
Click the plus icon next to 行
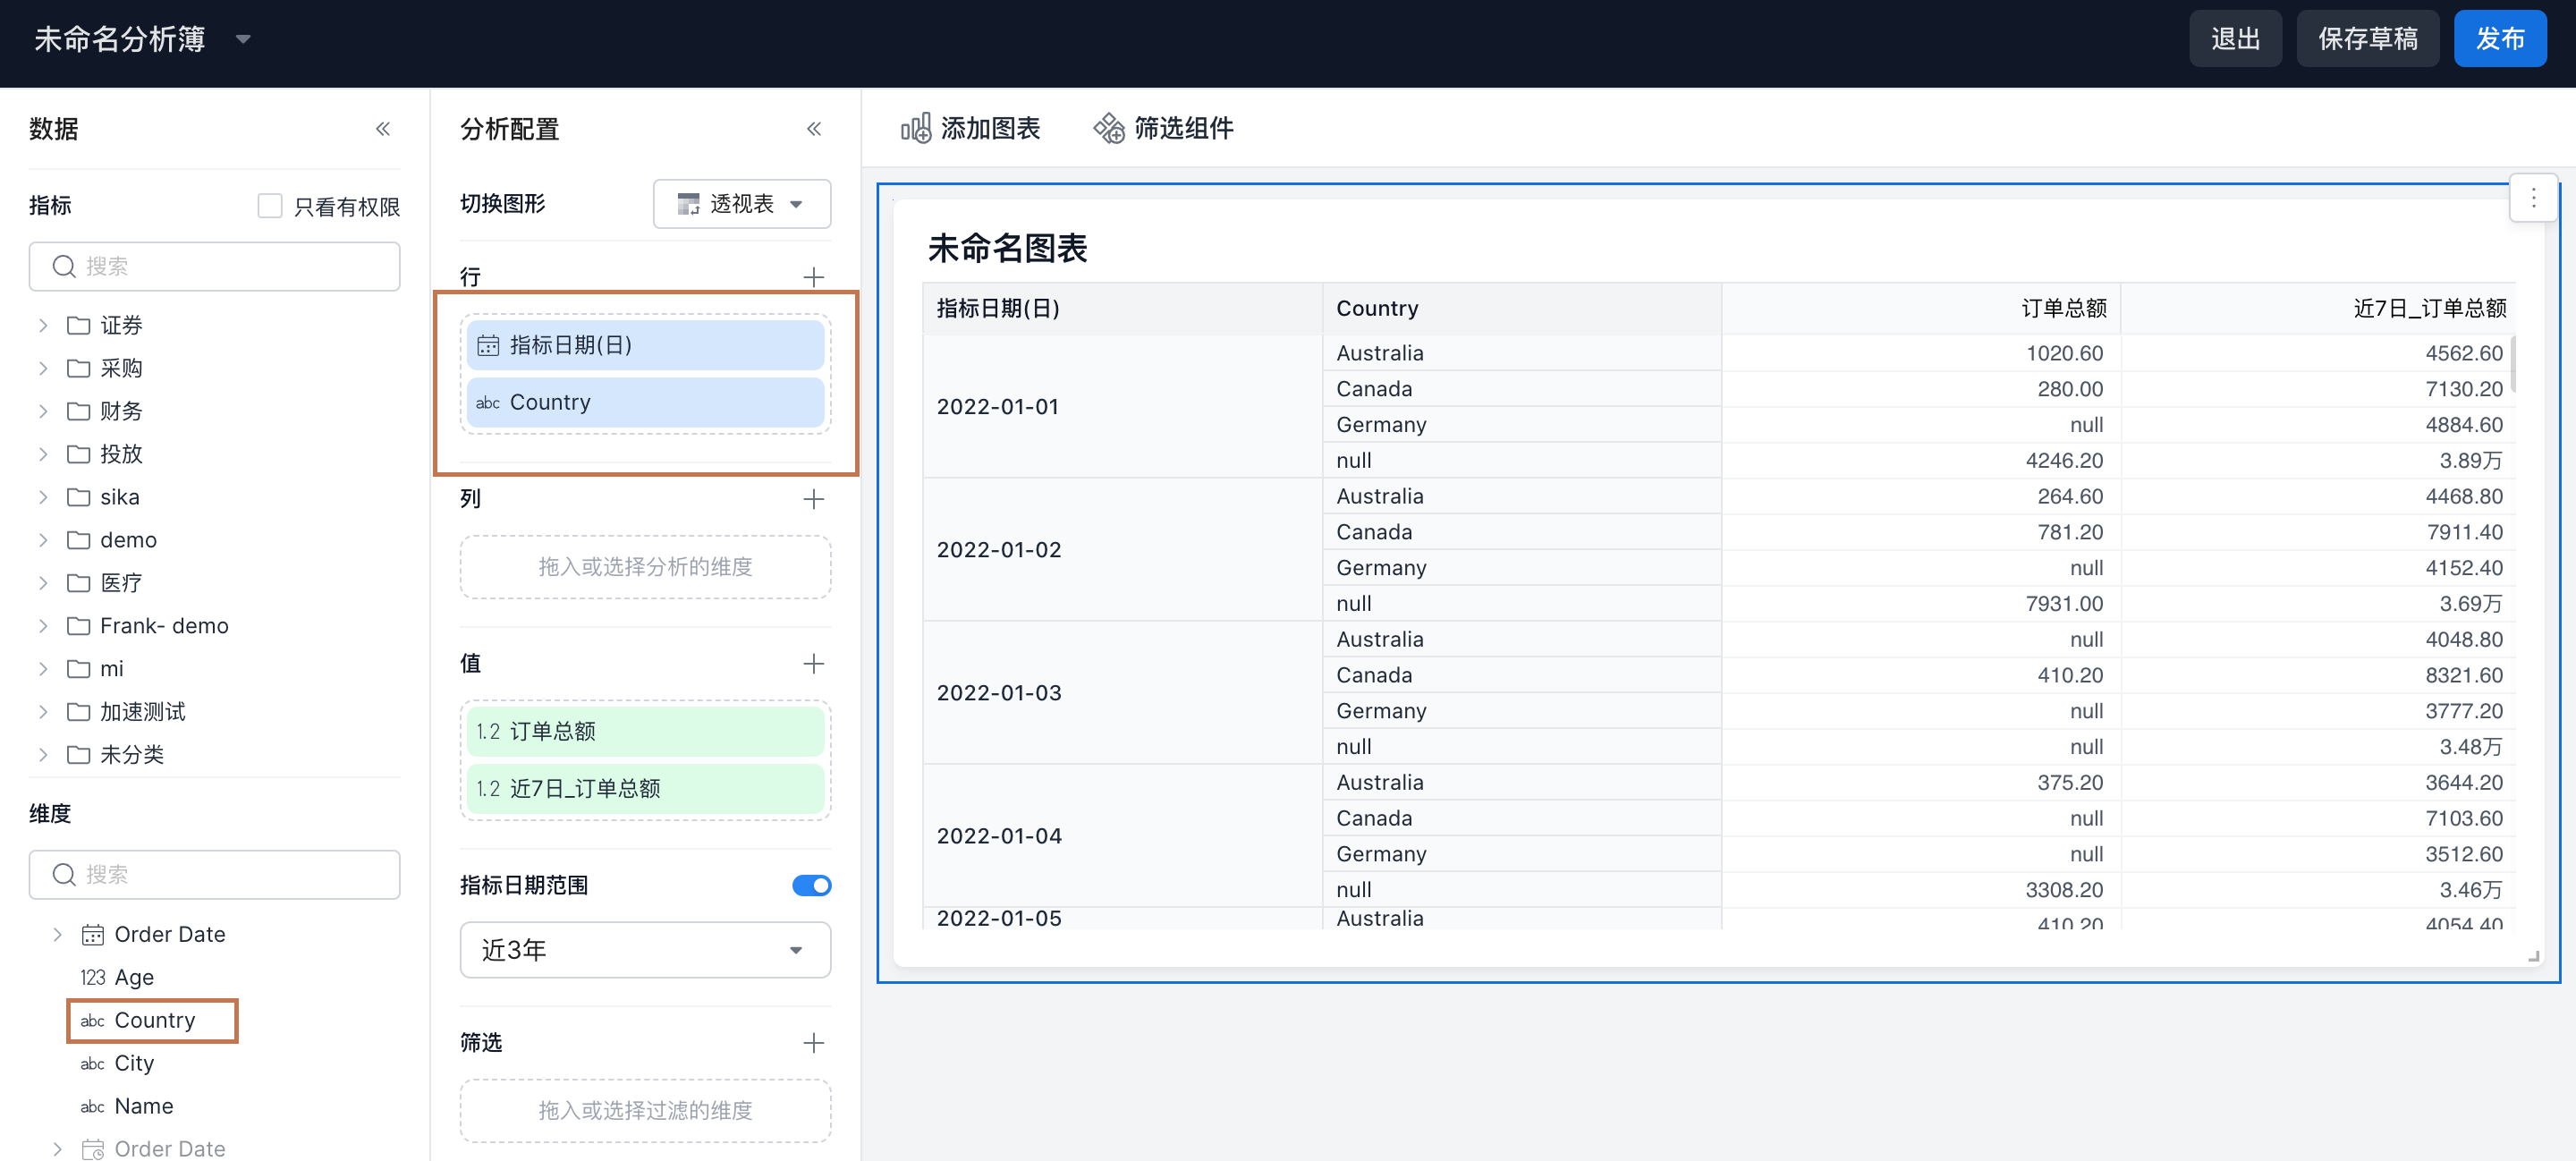coord(813,277)
